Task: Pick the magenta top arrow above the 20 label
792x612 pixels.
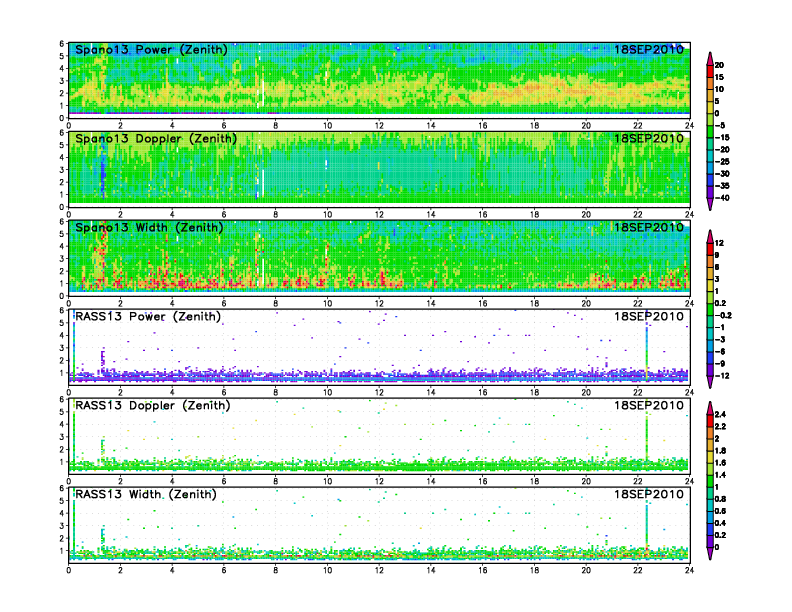Action: (x=710, y=59)
